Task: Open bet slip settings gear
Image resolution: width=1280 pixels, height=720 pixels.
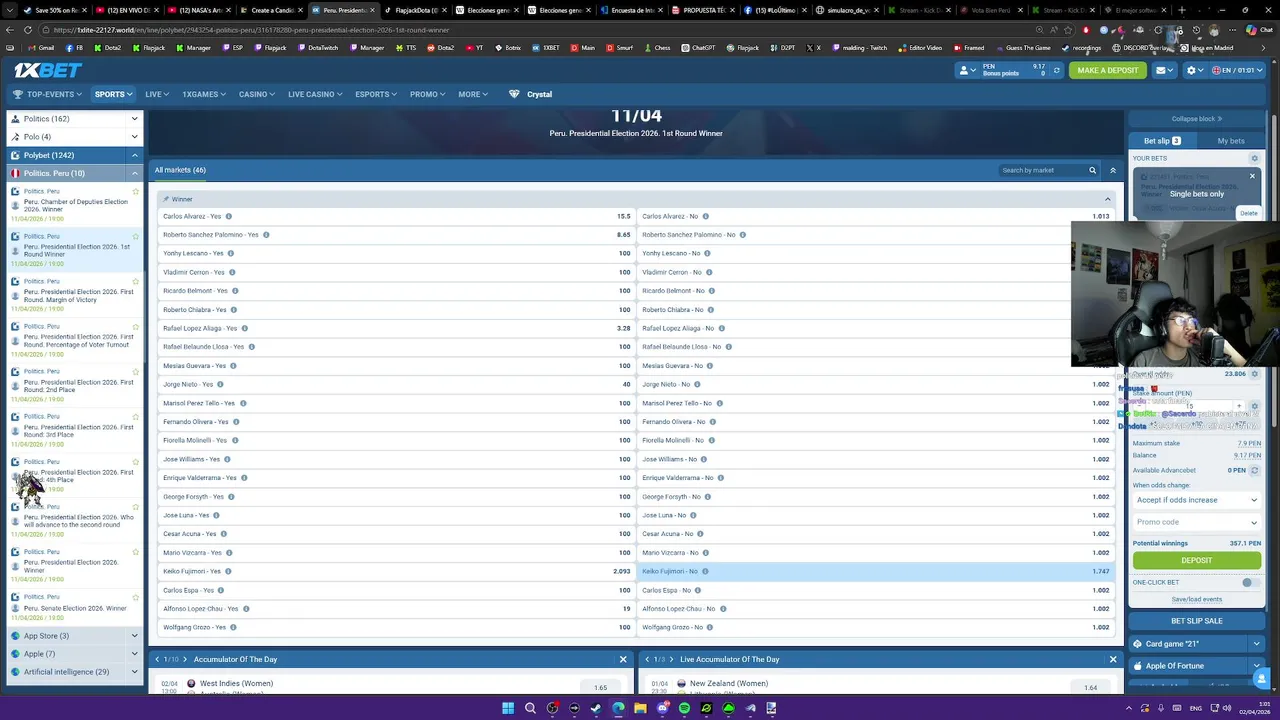Action: pos(1254,158)
